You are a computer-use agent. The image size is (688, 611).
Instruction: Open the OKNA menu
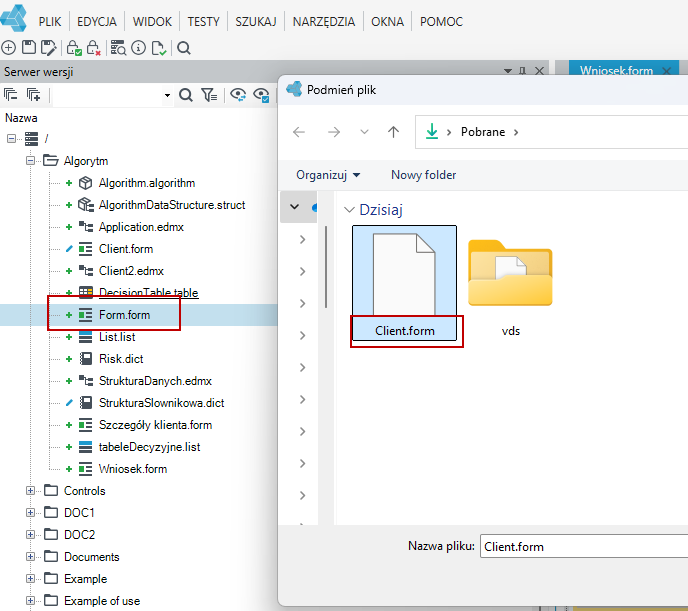[x=387, y=21]
